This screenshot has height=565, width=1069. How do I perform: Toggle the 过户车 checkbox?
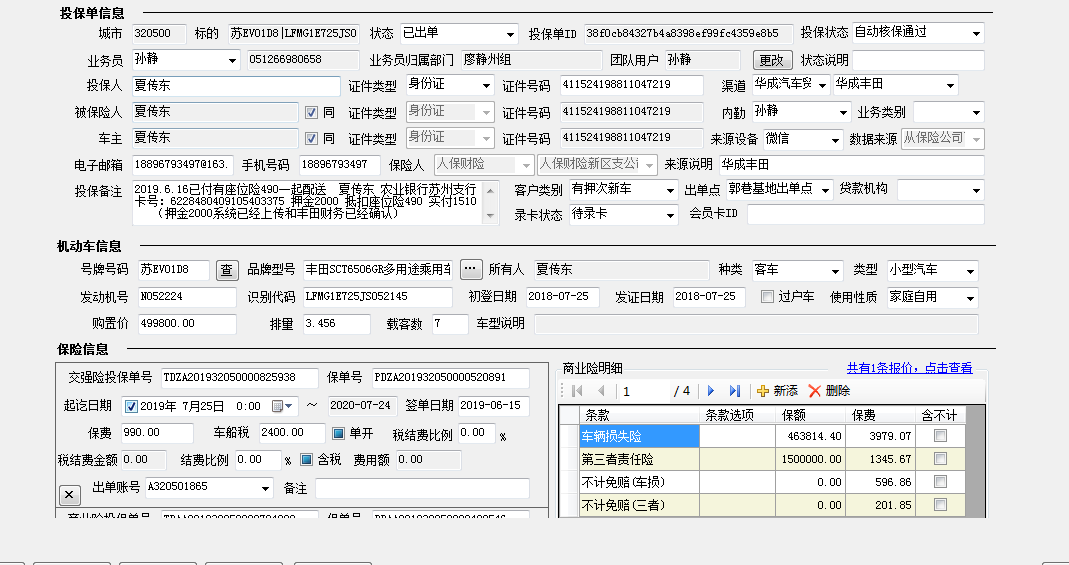(x=767, y=297)
